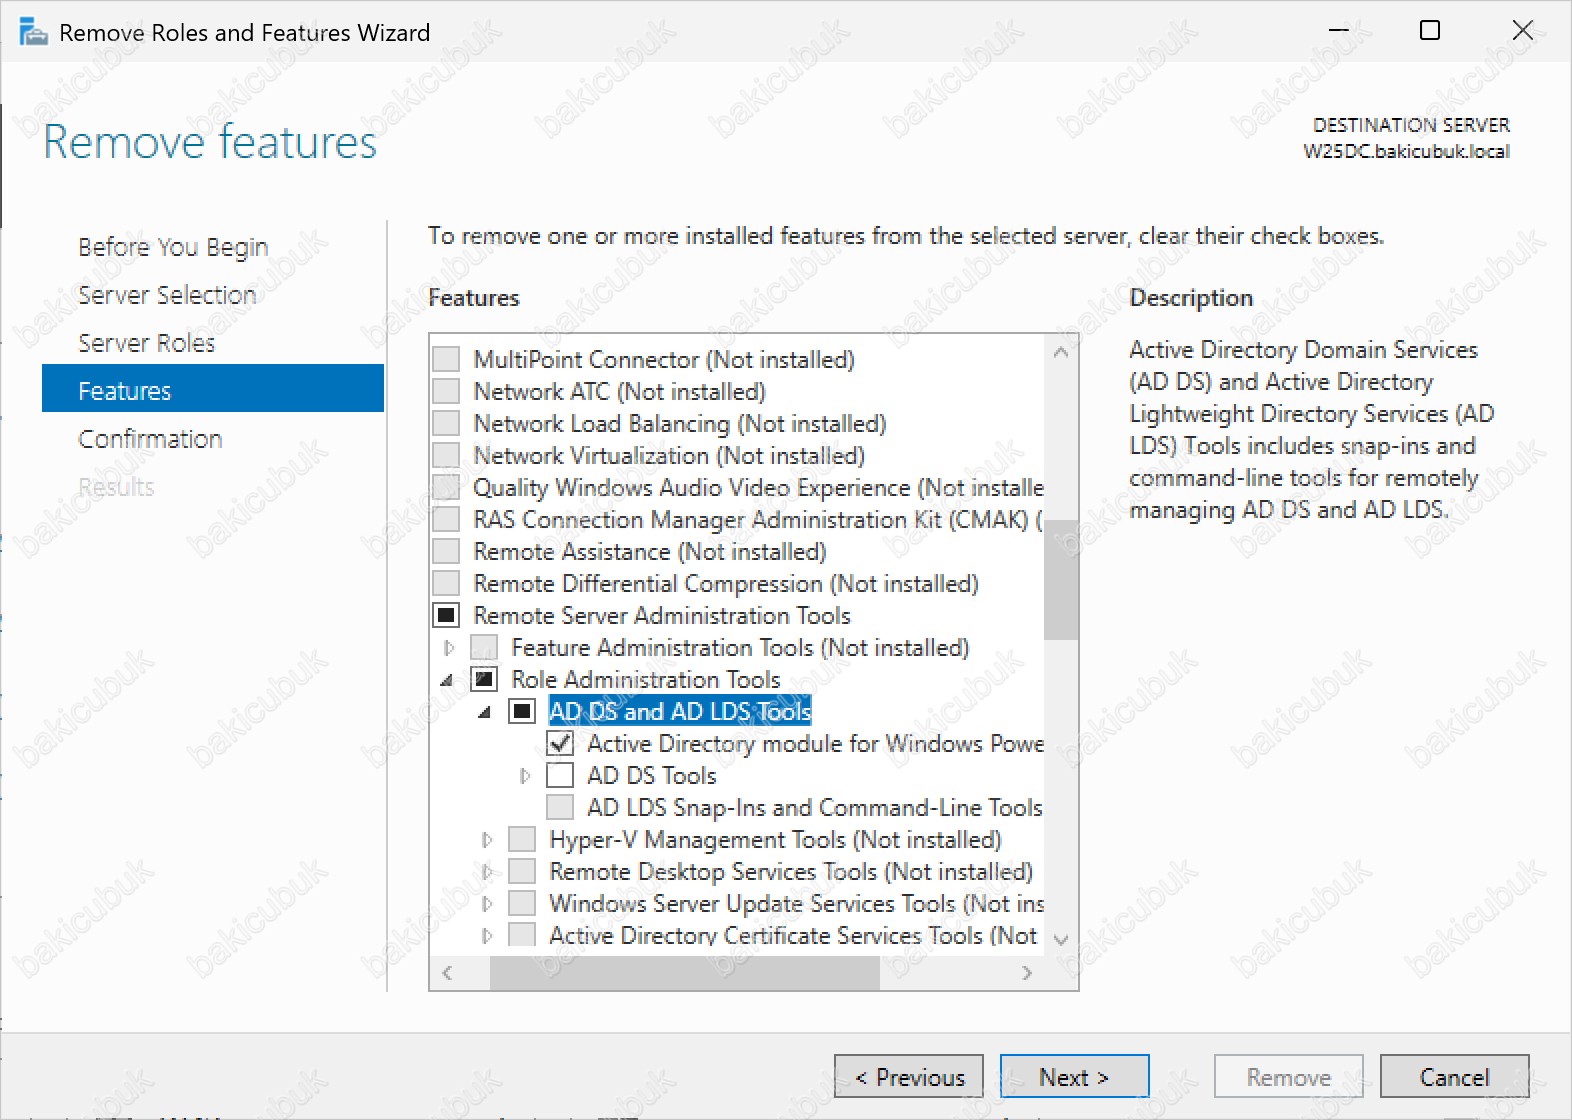The height and width of the screenshot is (1120, 1572).
Task: Open the Server Roles step
Action: [146, 343]
